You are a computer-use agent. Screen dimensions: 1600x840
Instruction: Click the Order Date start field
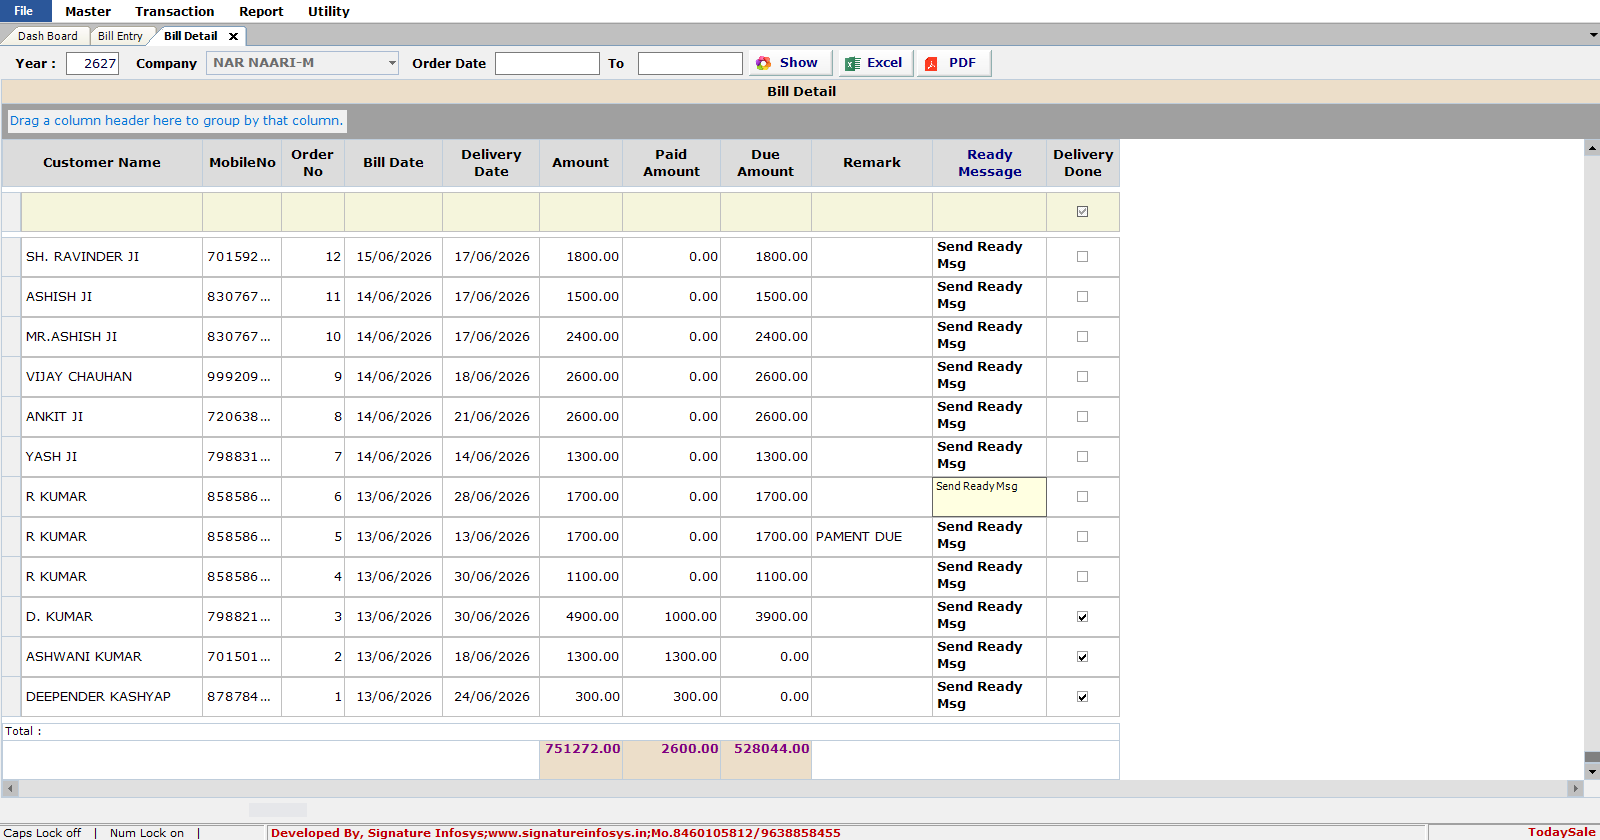click(x=547, y=63)
